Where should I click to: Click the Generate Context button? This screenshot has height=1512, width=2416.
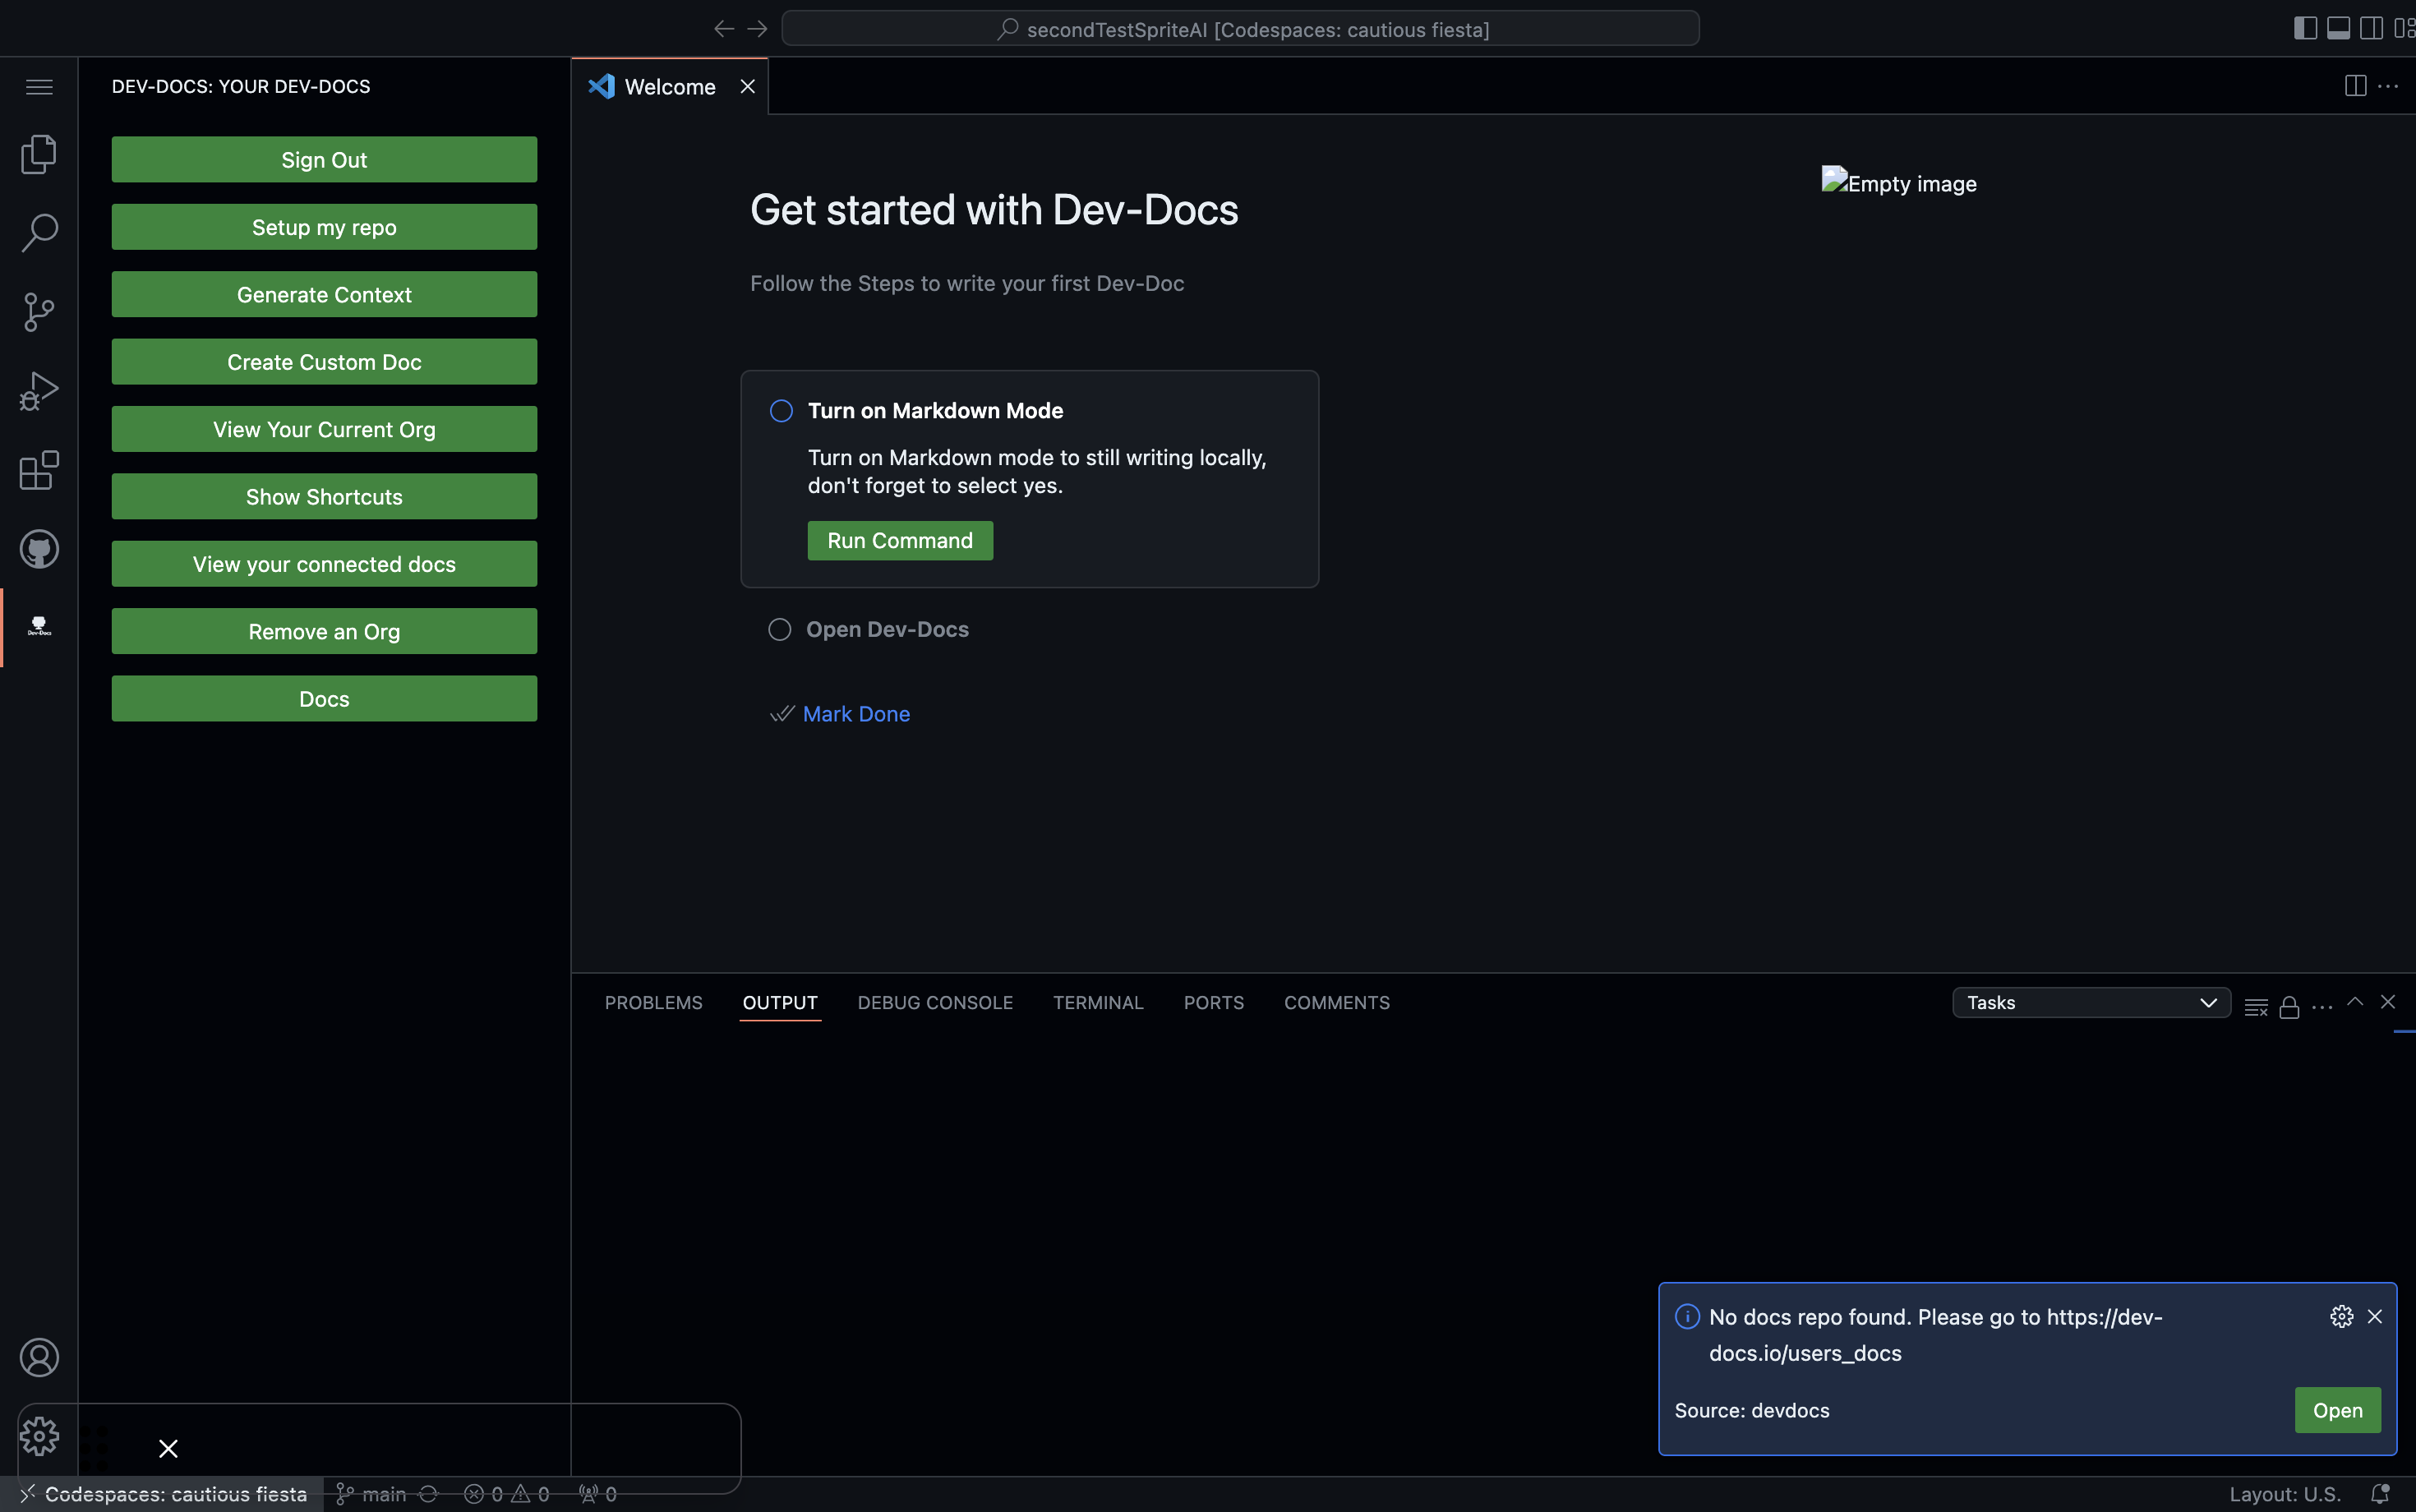click(324, 294)
